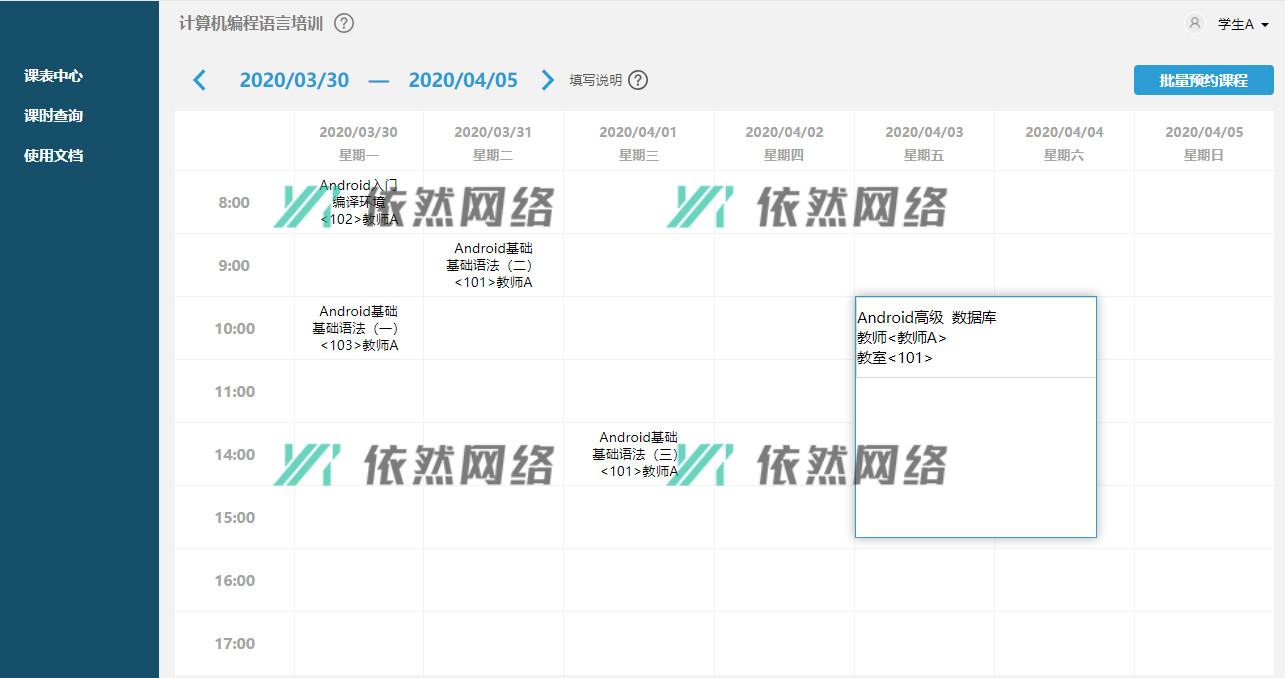This screenshot has width=1285, height=678.
Task: Click the end date 2020/04/05 in header
Action: coord(463,80)
